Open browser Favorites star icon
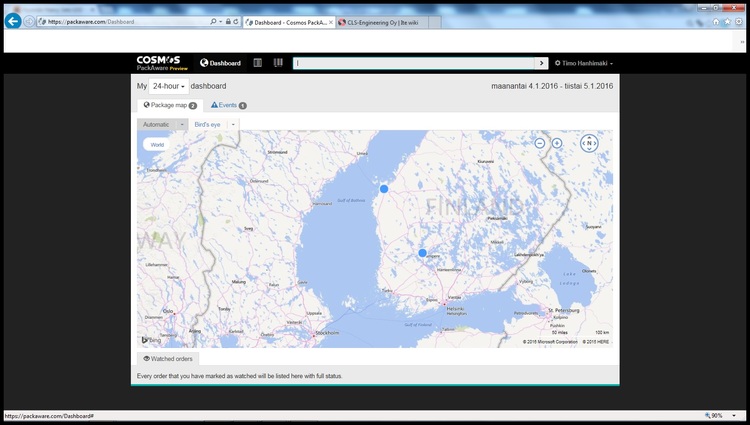This screenshot has width=750, height=425. [728, 22]
